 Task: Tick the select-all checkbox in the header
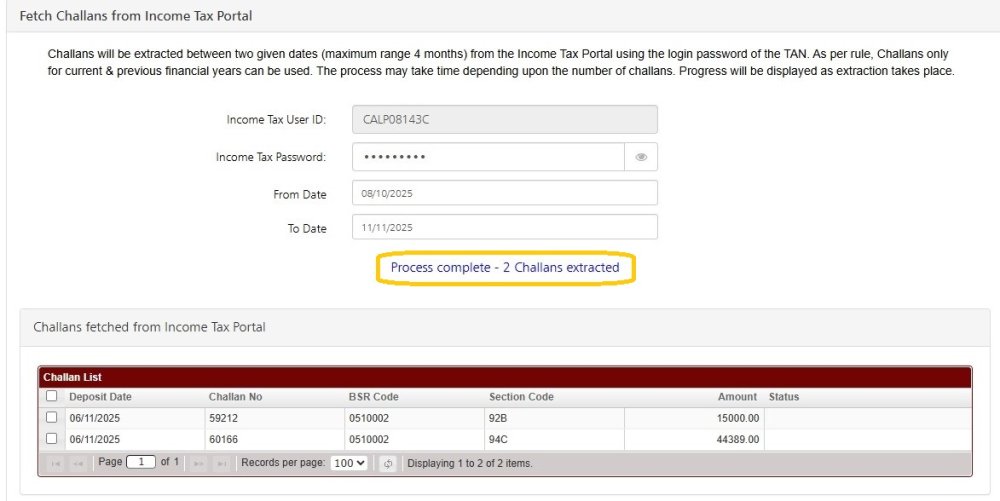[52, 396]
